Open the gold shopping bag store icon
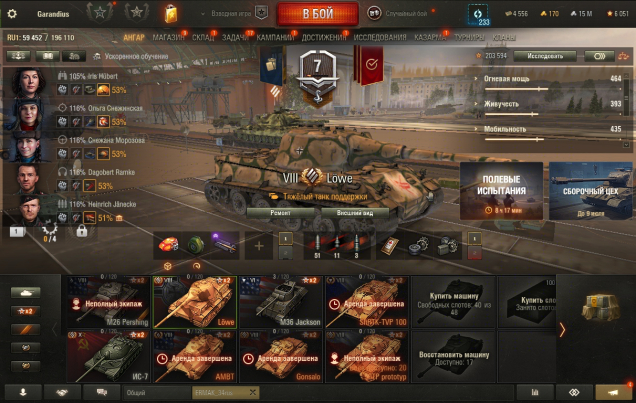The width and height of the screenshot is (636, 403). click(x=171, y=14)
